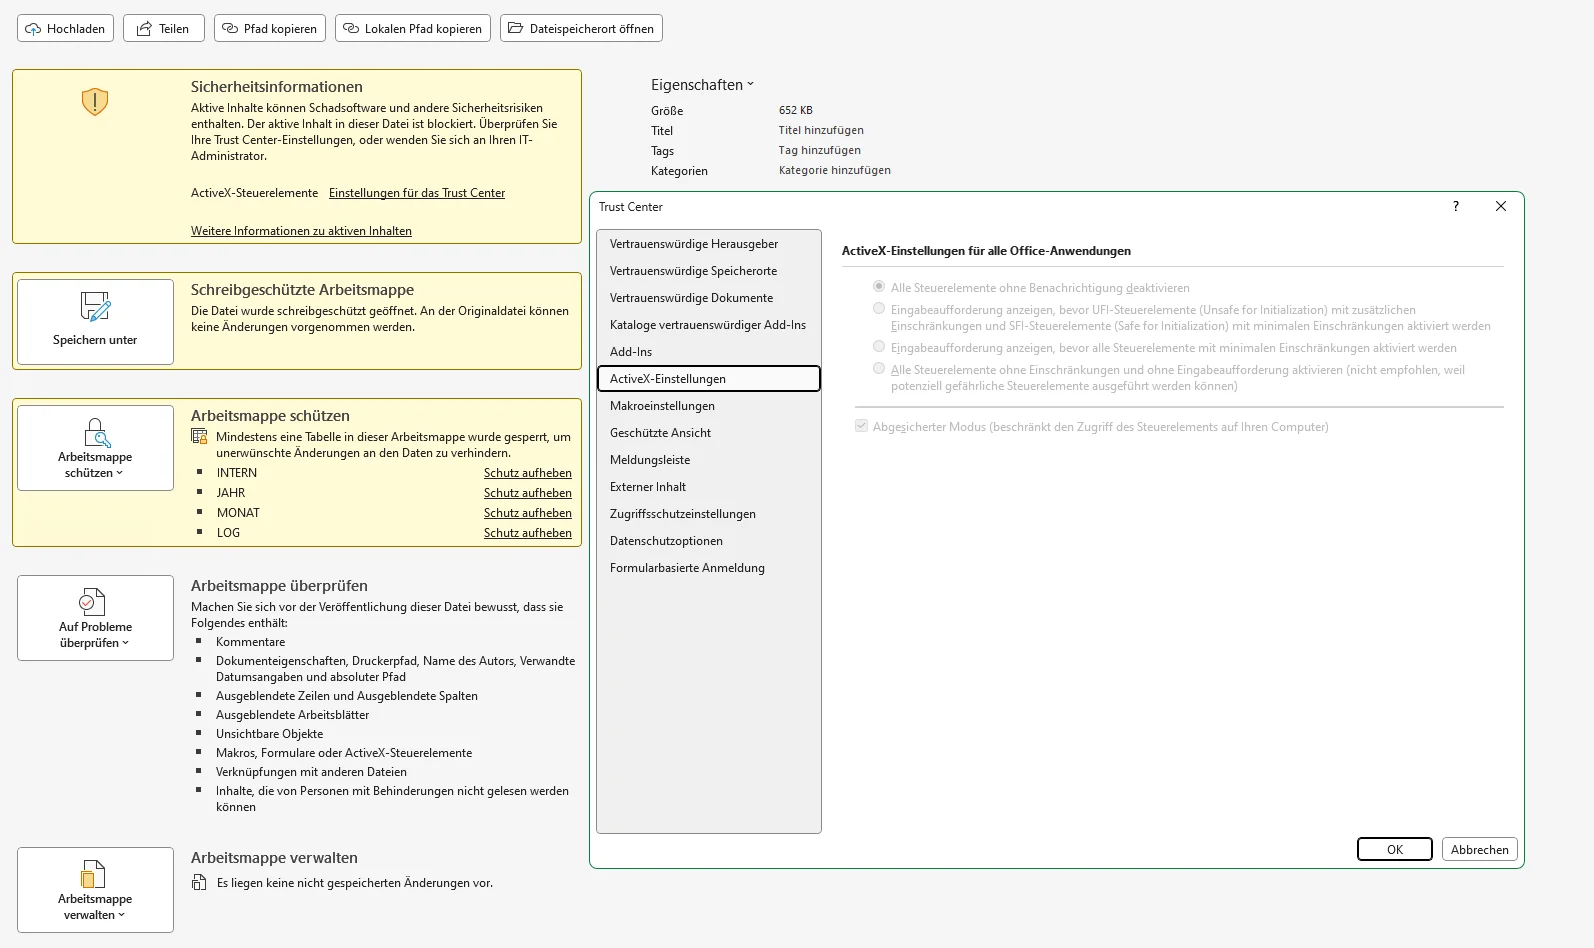
Task: Click Schutz aufheben for INTERN sheet
Action: [528, 473]
